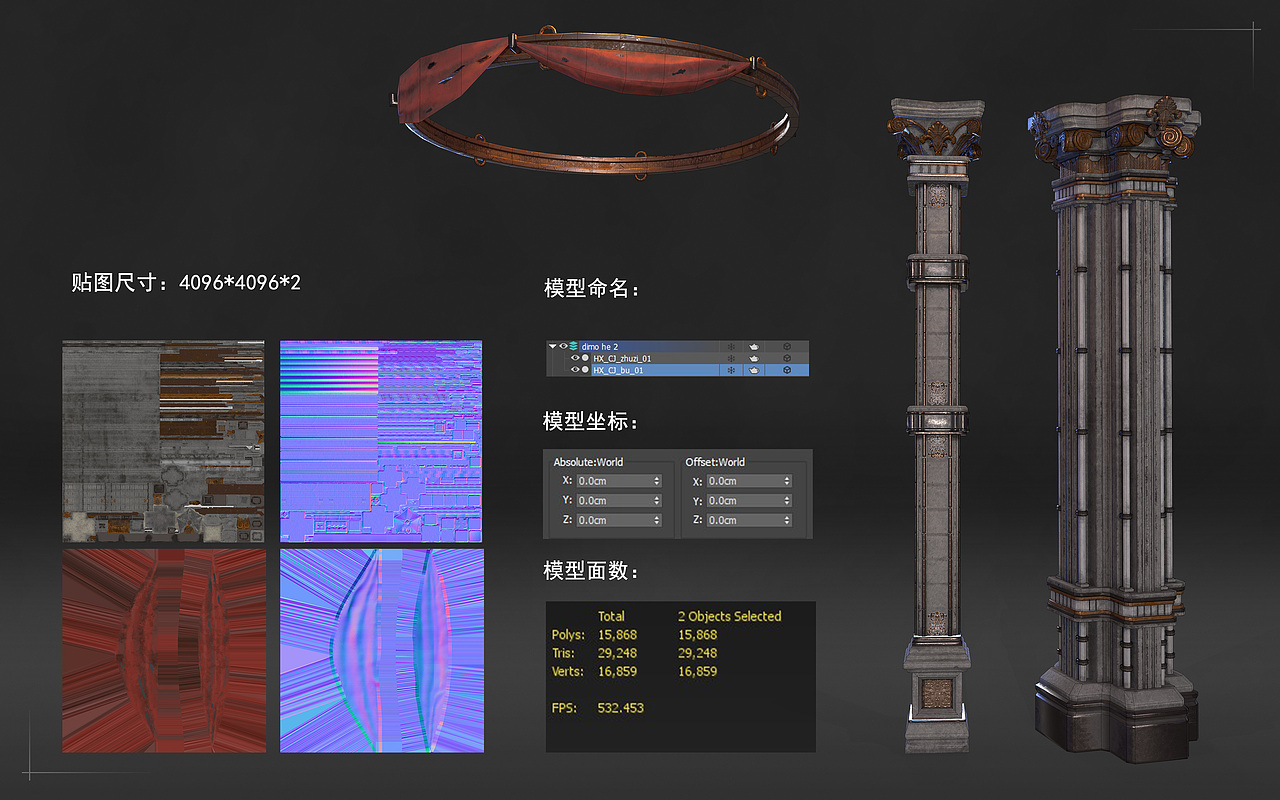Click the 模型命名 heading
This screenshot has width=1280, height=800.
pos(592,289)
